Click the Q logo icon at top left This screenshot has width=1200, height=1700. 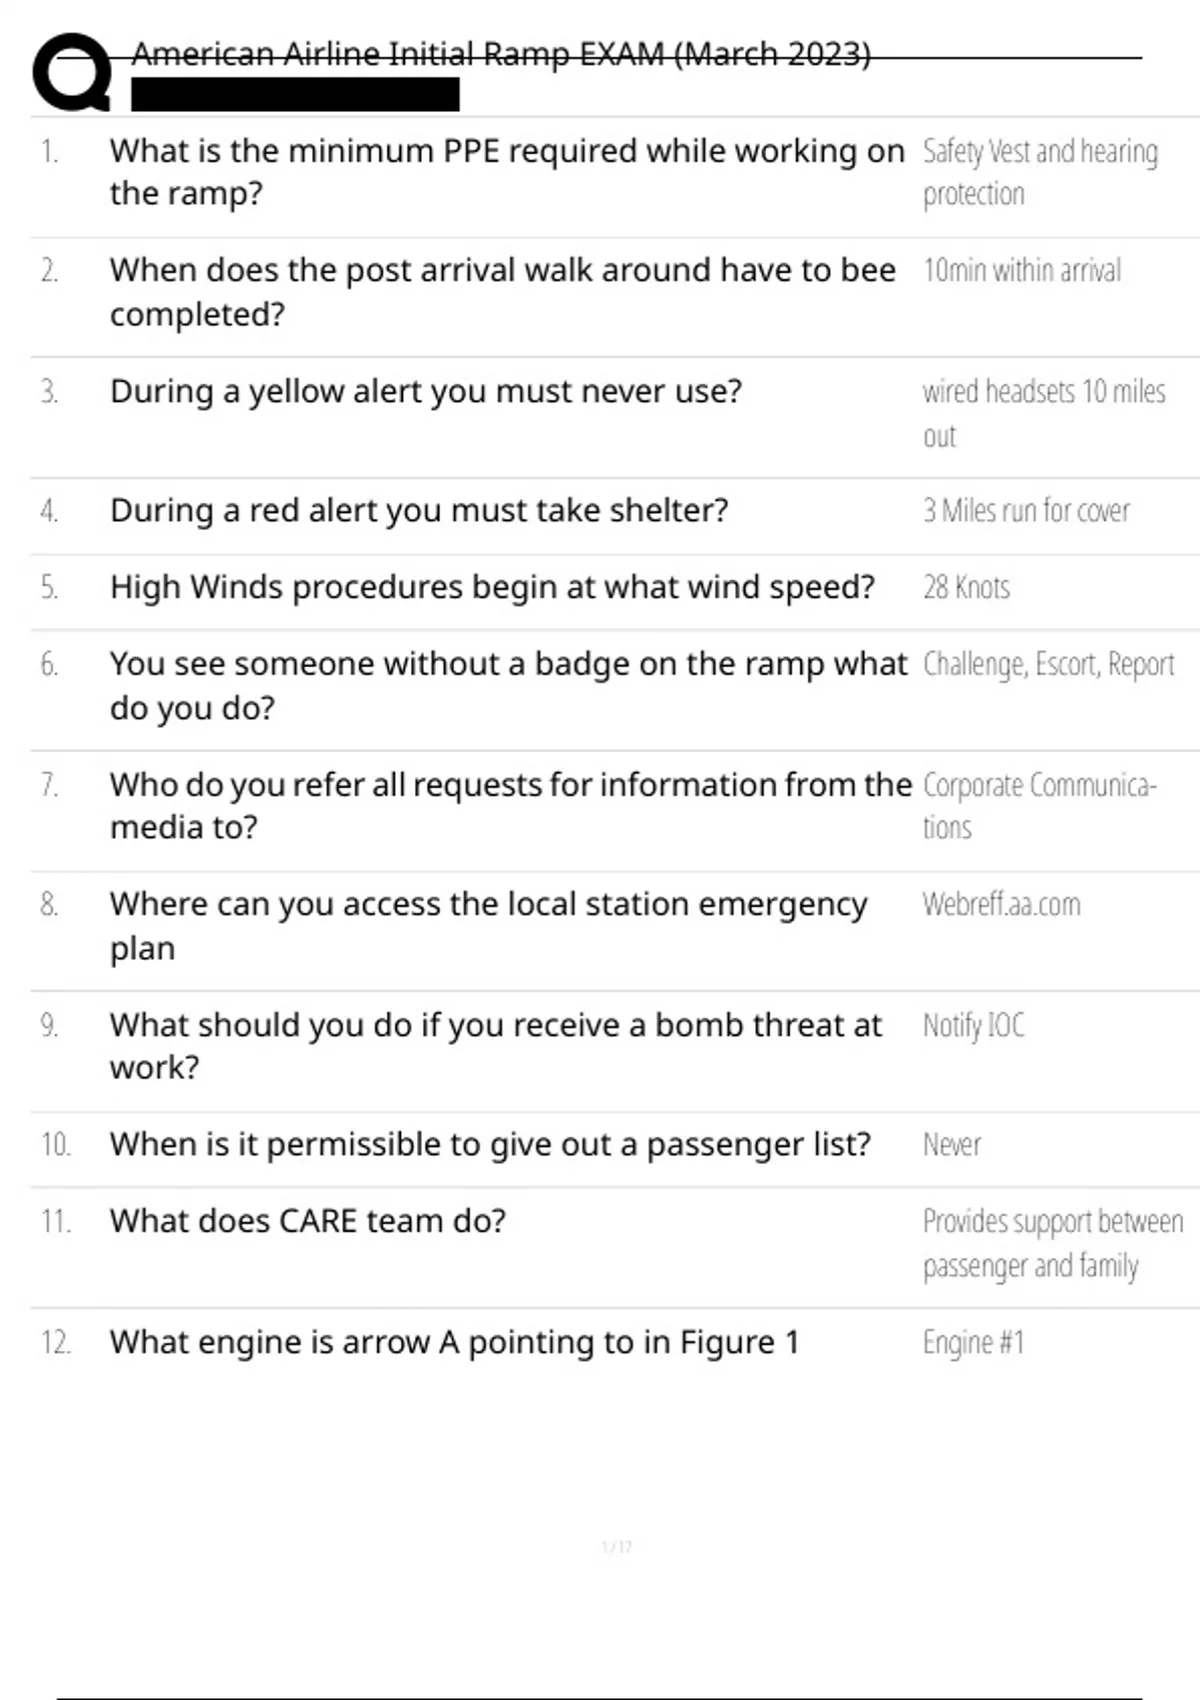tap(72, 72)
